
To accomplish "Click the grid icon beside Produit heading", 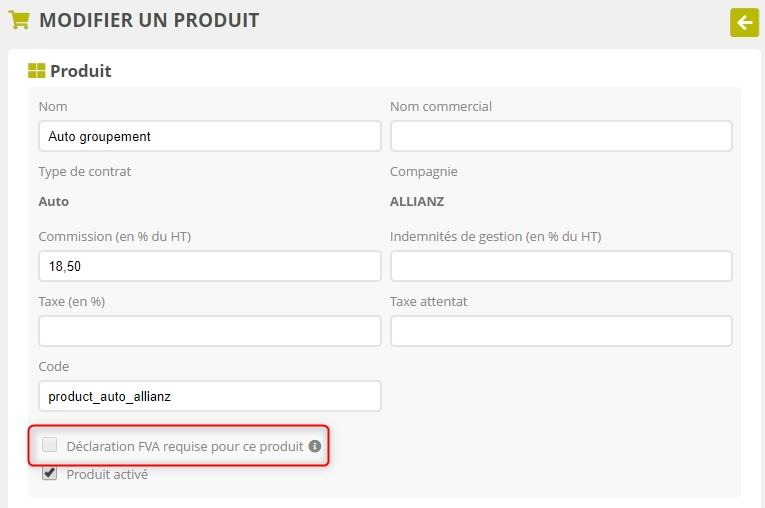I will (37, 71).
